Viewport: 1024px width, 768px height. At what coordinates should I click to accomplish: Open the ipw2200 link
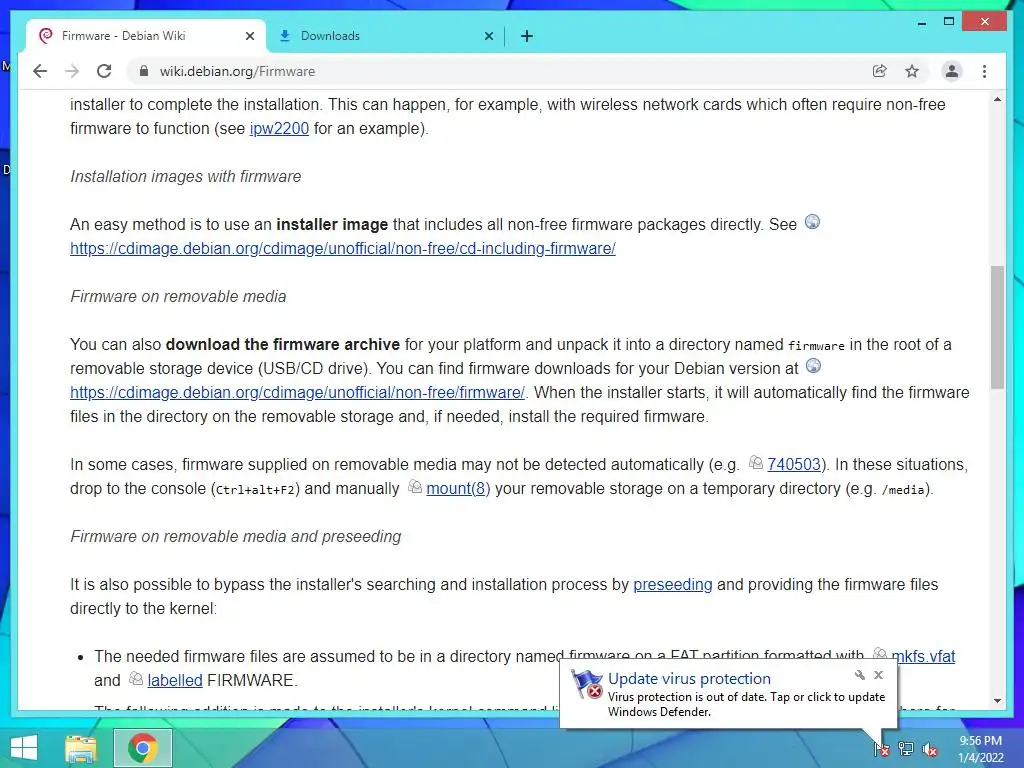pos(279,129)
